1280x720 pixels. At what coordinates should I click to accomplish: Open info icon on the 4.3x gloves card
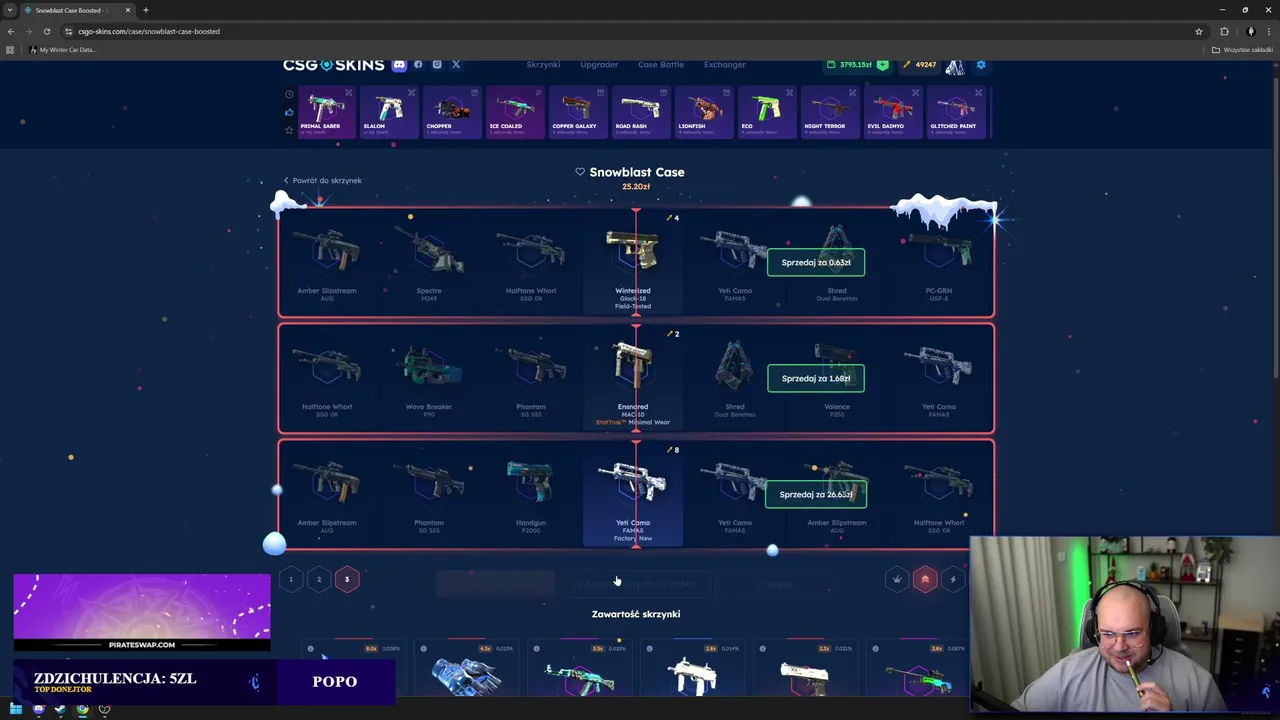click(x=423, y=649)
